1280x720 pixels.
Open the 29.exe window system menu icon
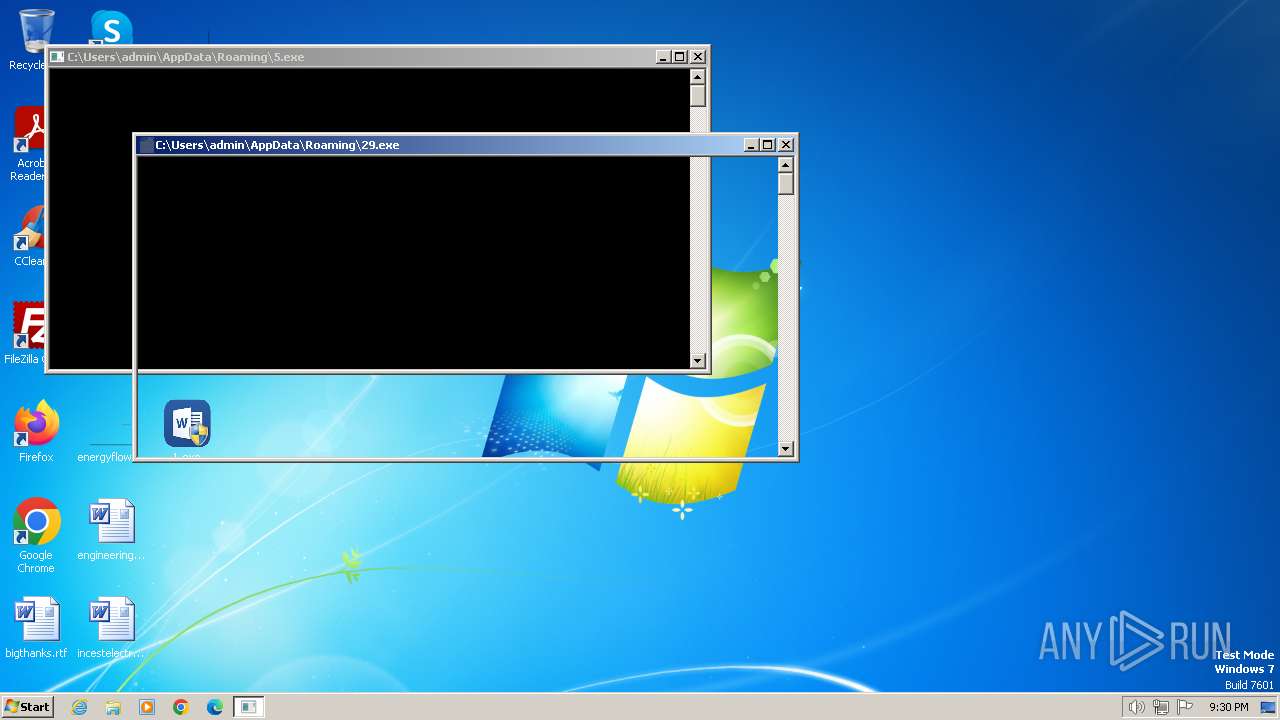(x=146, y=145)
